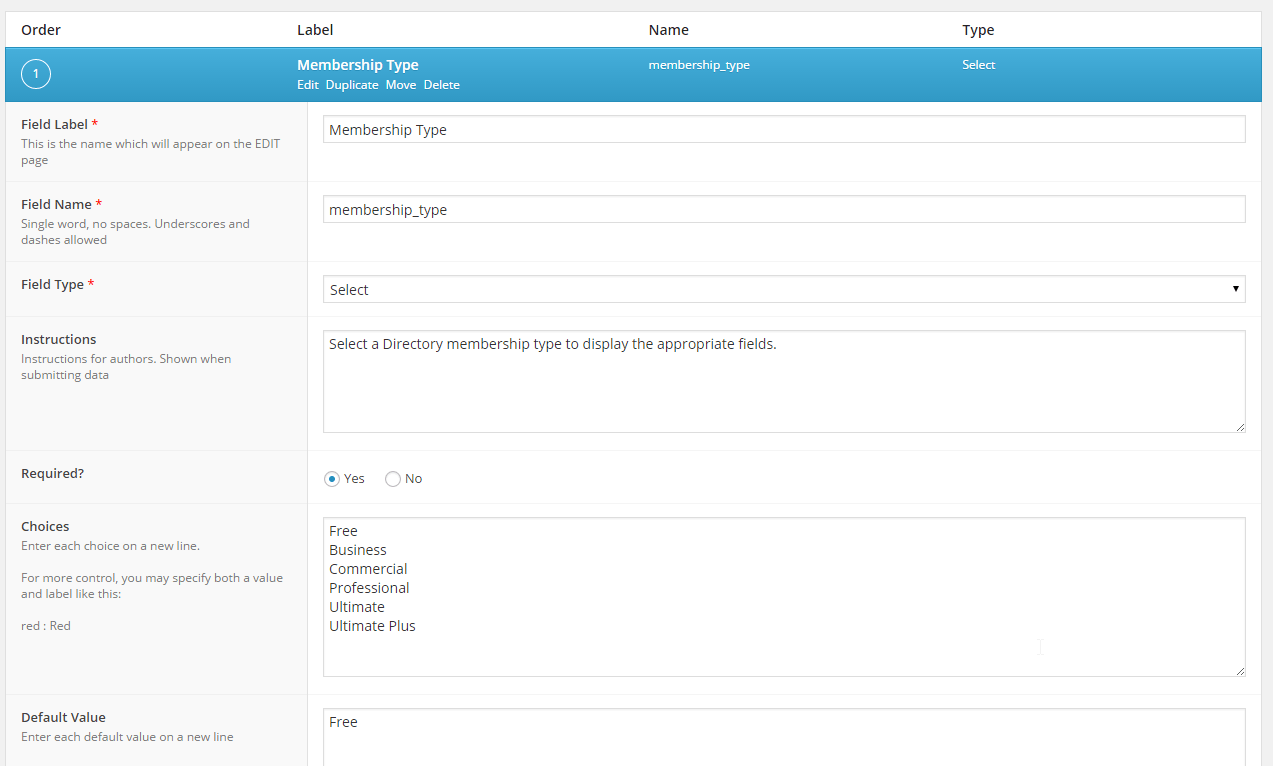Click the dropdown arrow on Field Type
Screen dimensions: 1273x766
pyautogui.click(x=1237, y=289)
